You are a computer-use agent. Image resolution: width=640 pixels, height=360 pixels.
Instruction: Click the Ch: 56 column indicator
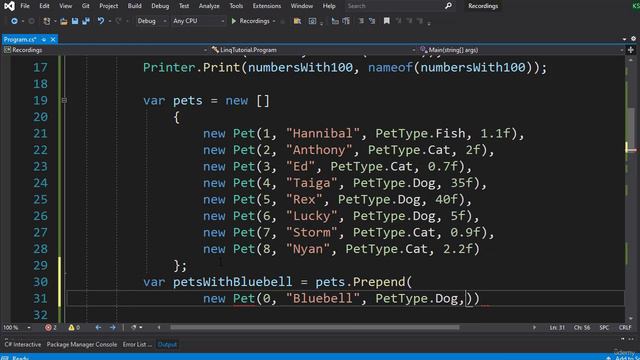coord(582,327)
